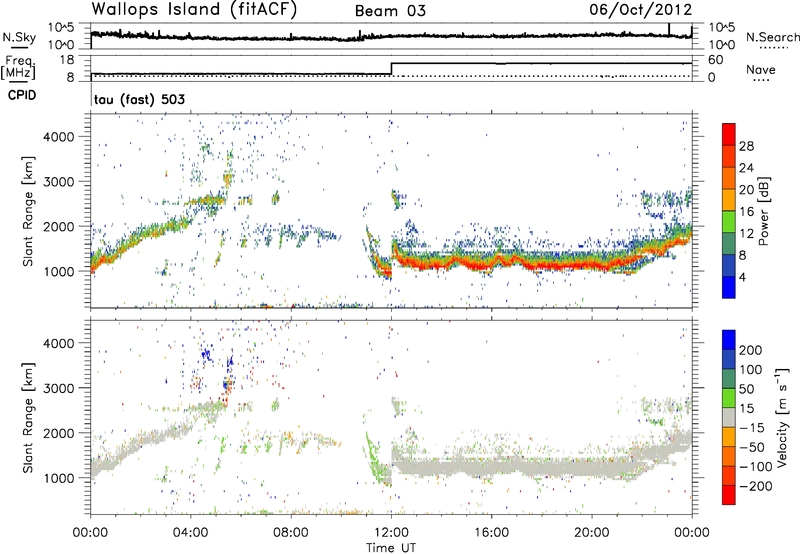This screenshot has height=554, width=800.
Task: Click the blue bottom of Power color bar
Action: click(x=729, y=287)
